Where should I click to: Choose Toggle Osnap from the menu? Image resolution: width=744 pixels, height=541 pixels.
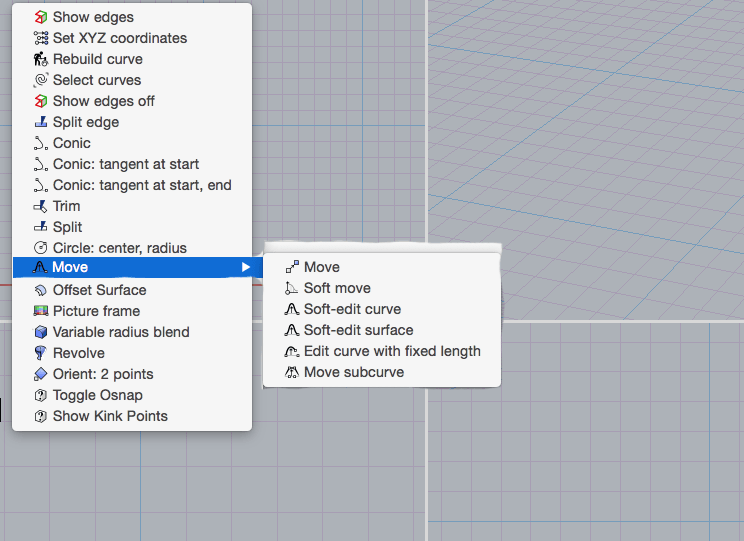coord(132,395)
